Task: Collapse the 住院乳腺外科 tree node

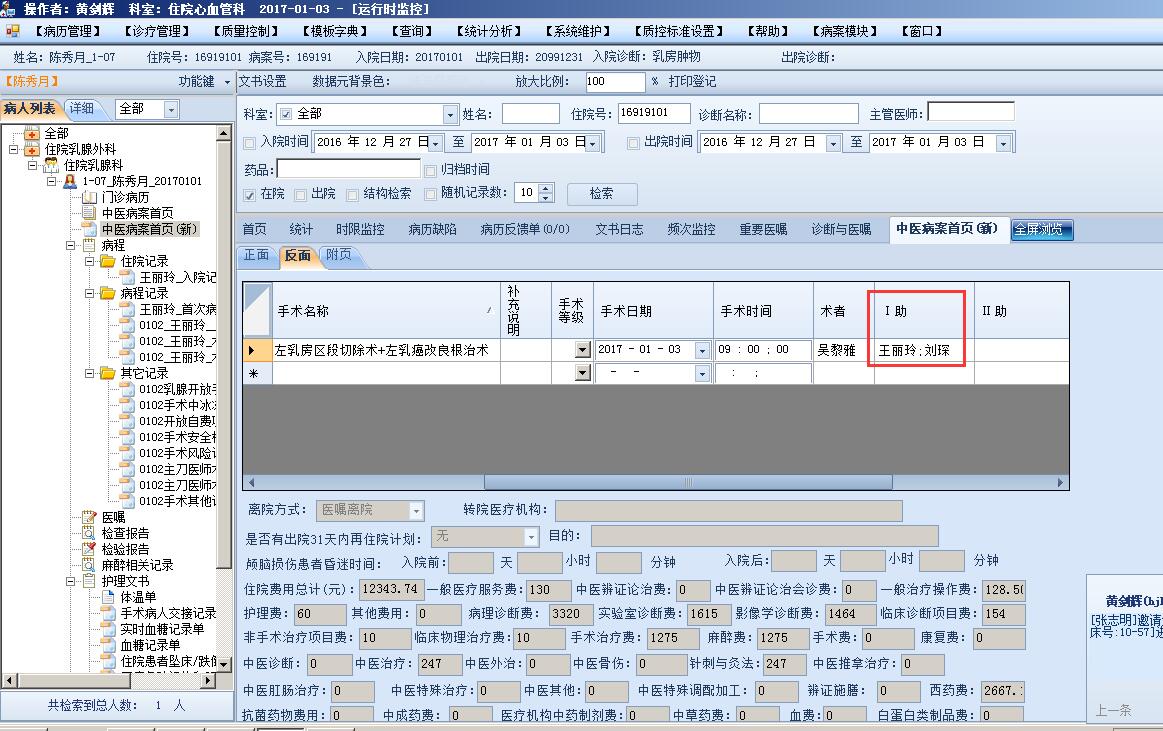Action: [x=13, y=149]
